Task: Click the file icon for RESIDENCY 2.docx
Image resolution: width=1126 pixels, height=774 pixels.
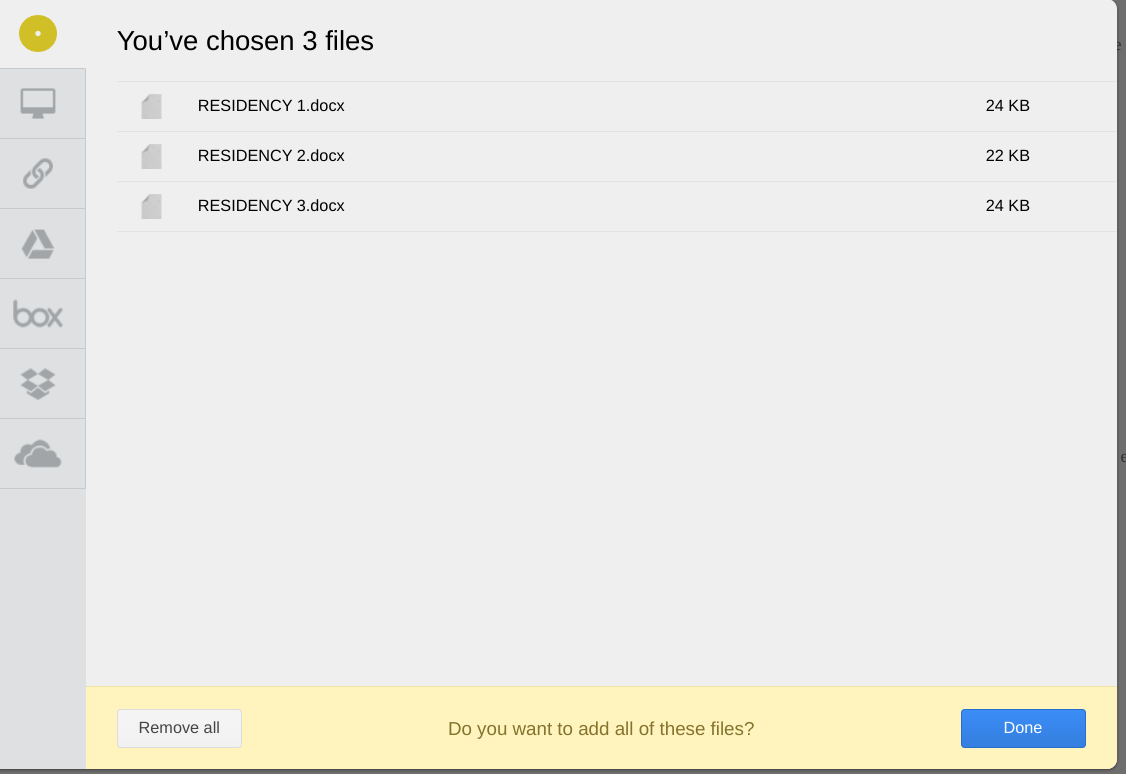Action: coord(152,157)
